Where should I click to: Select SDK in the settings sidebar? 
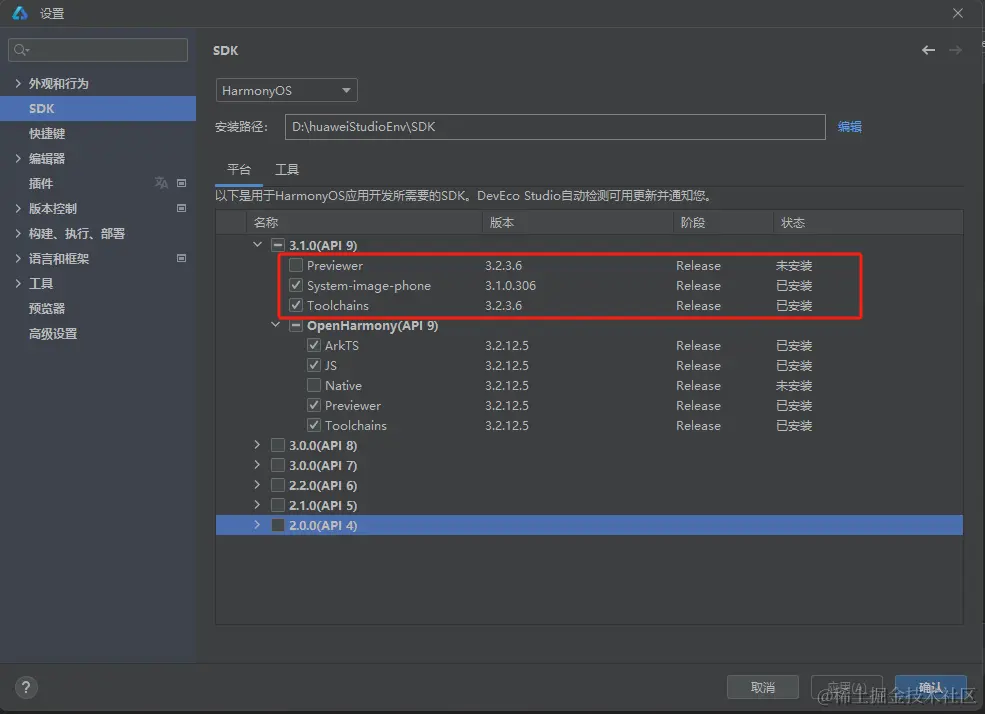click(98, 108)
